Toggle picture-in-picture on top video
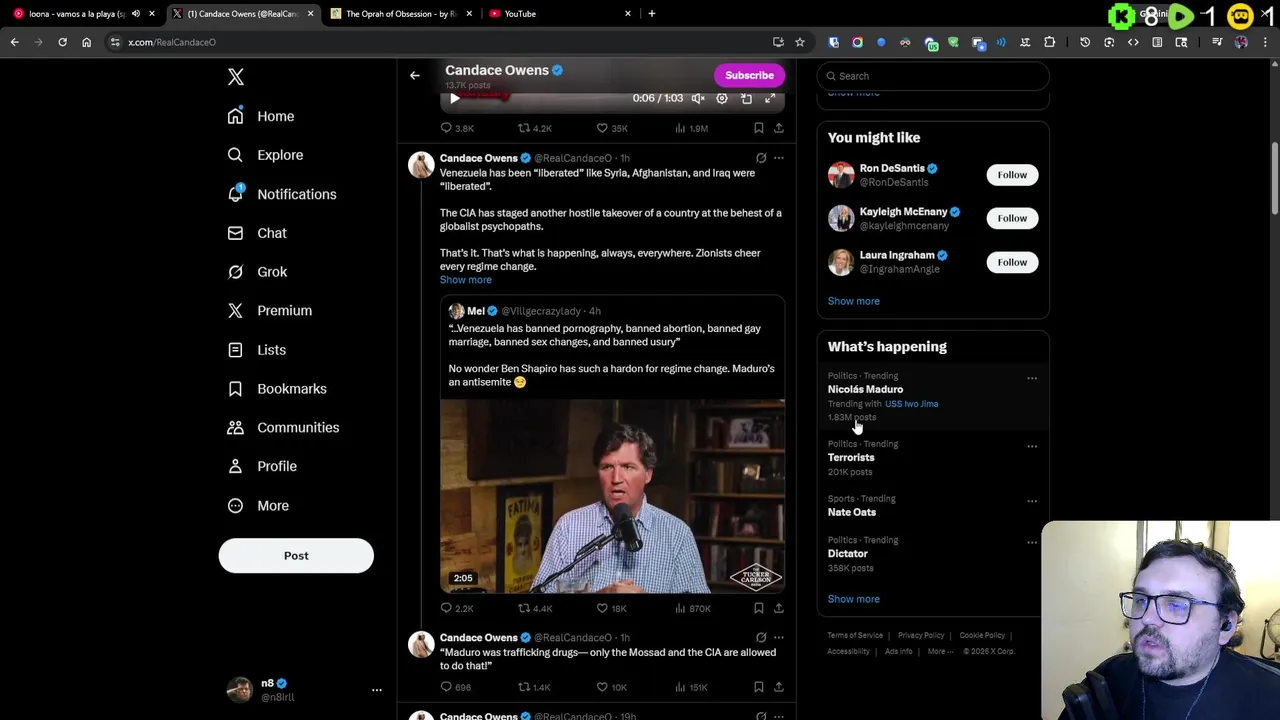The width and height of the screenshot is (1280, 720). tap(746, 98)
